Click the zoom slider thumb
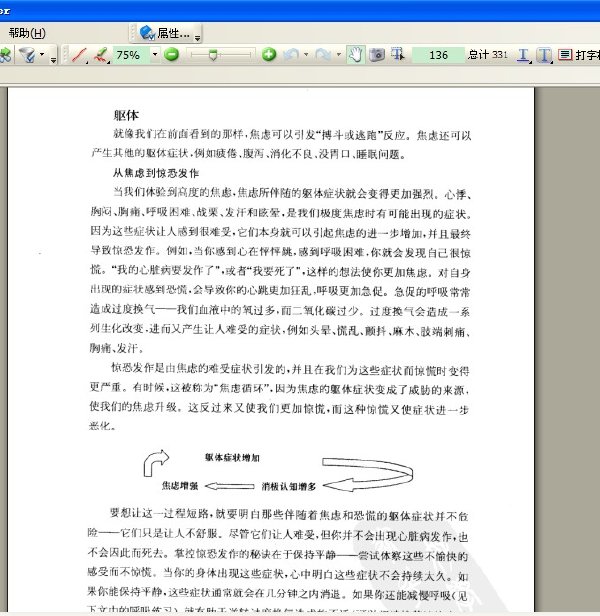 point(213,55)
